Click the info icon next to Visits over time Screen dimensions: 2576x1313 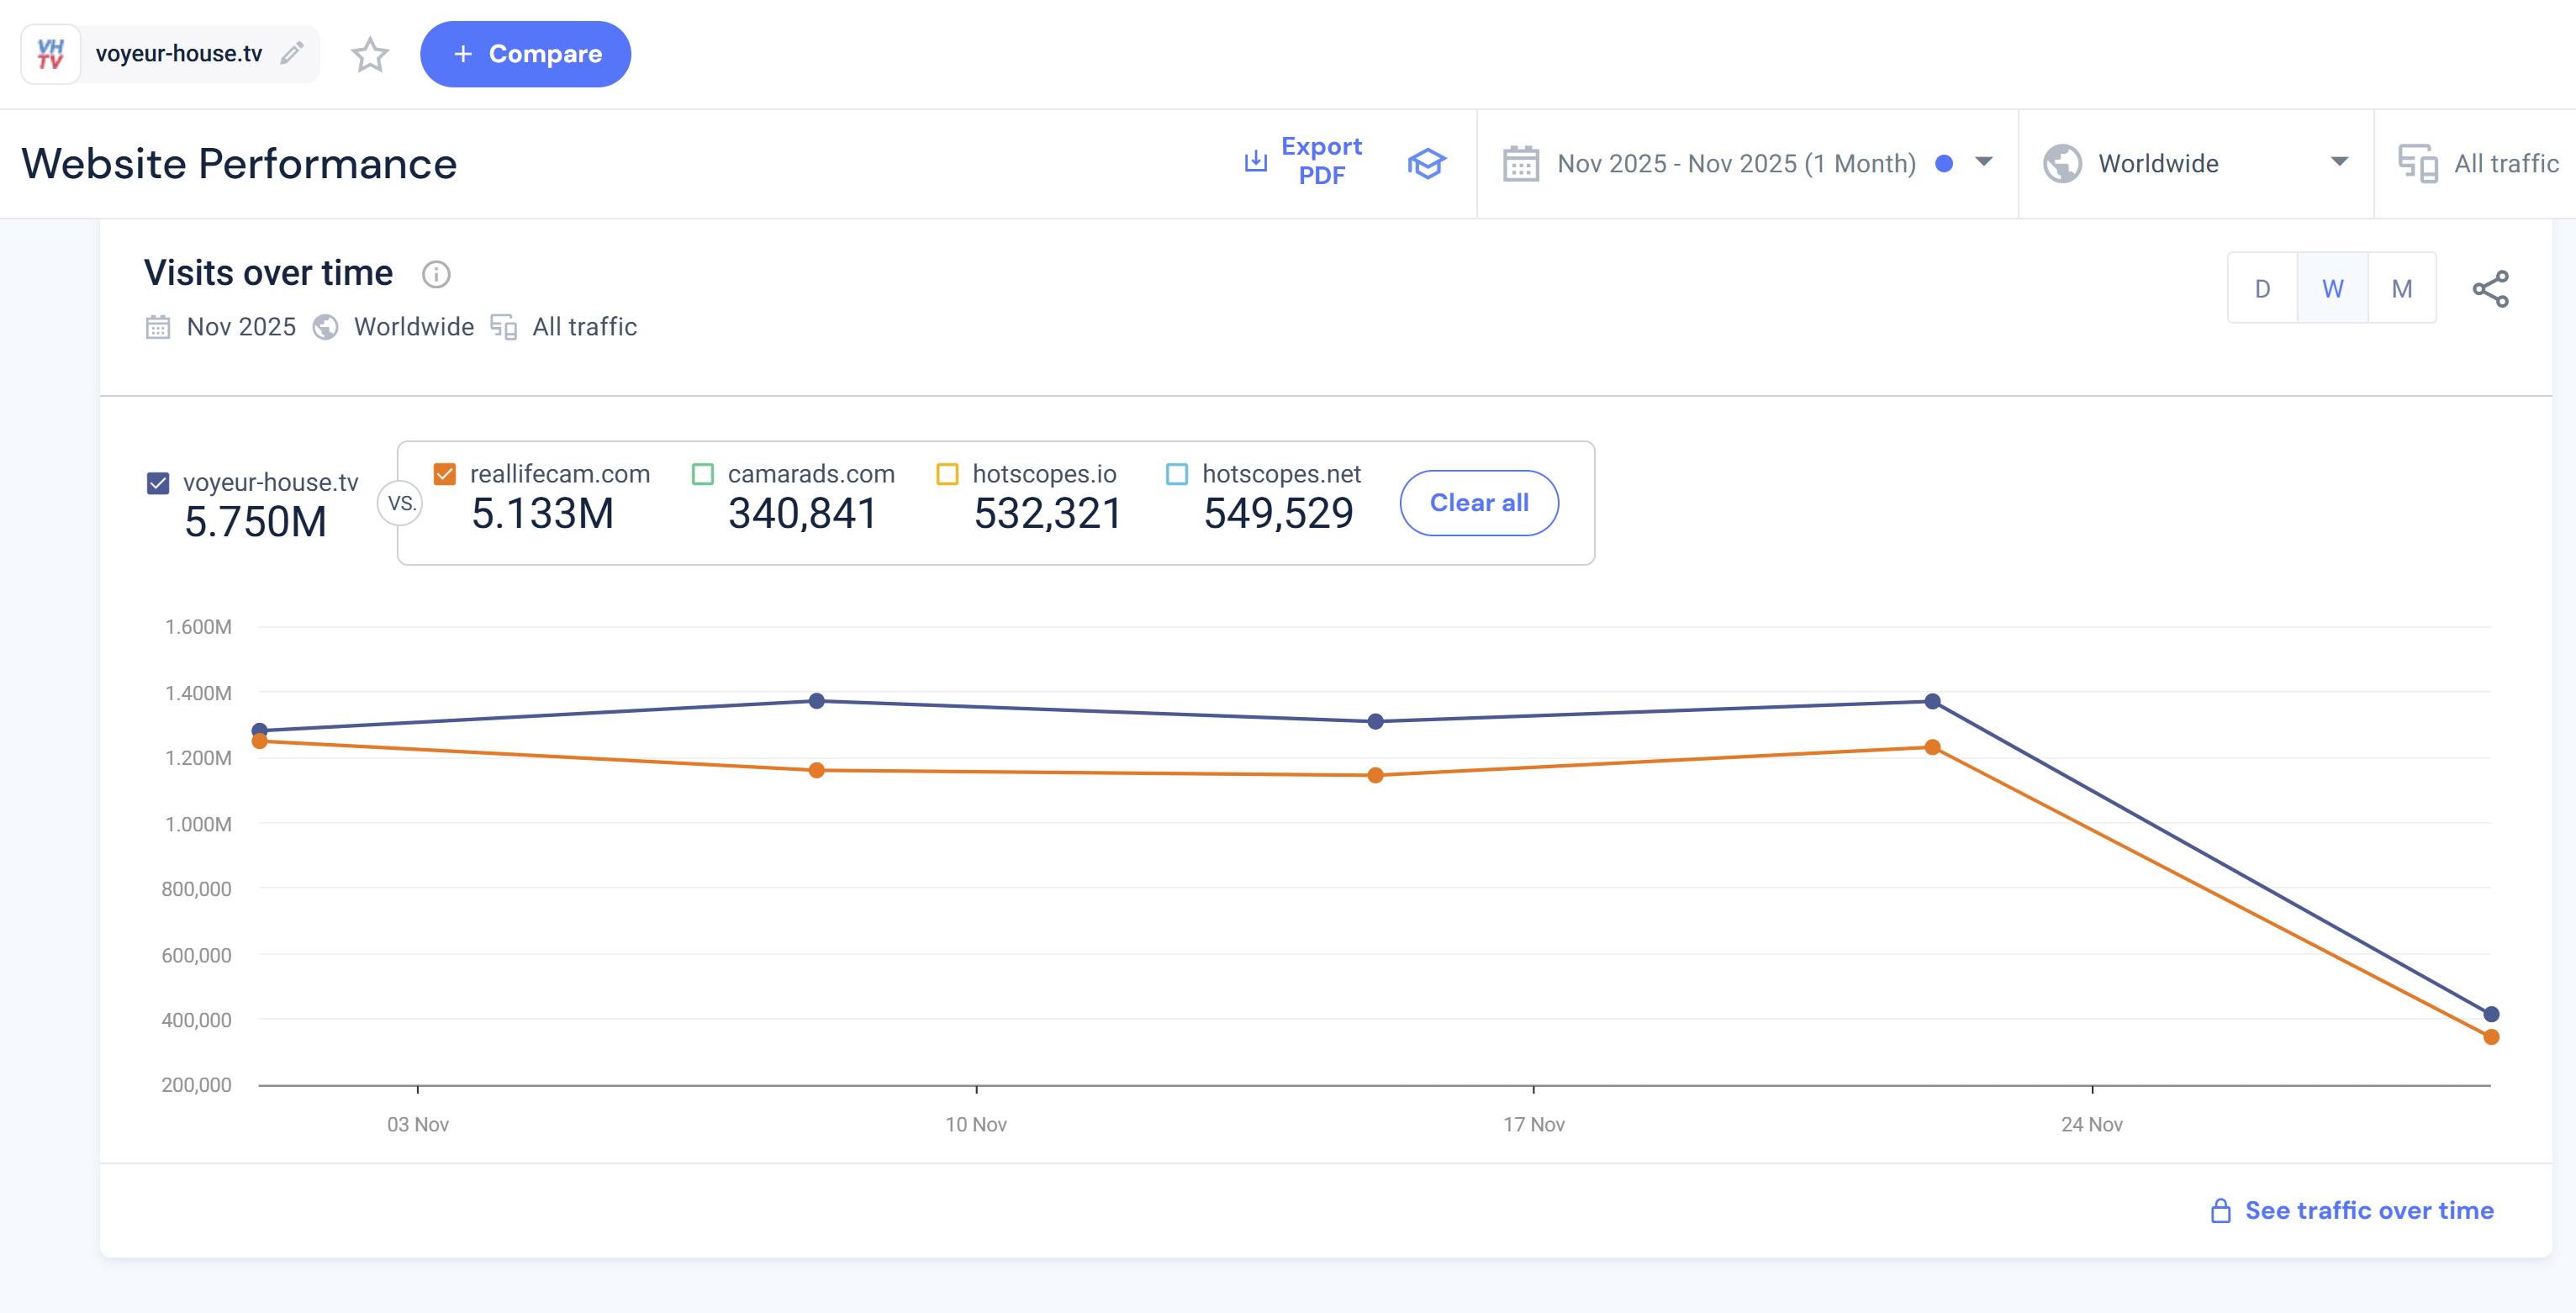point(436,274)
